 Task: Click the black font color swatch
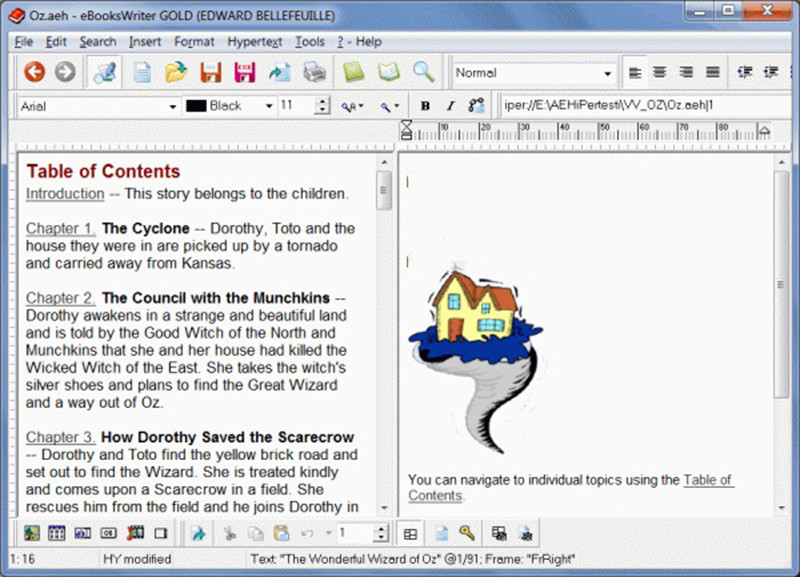tap(196, 106)
